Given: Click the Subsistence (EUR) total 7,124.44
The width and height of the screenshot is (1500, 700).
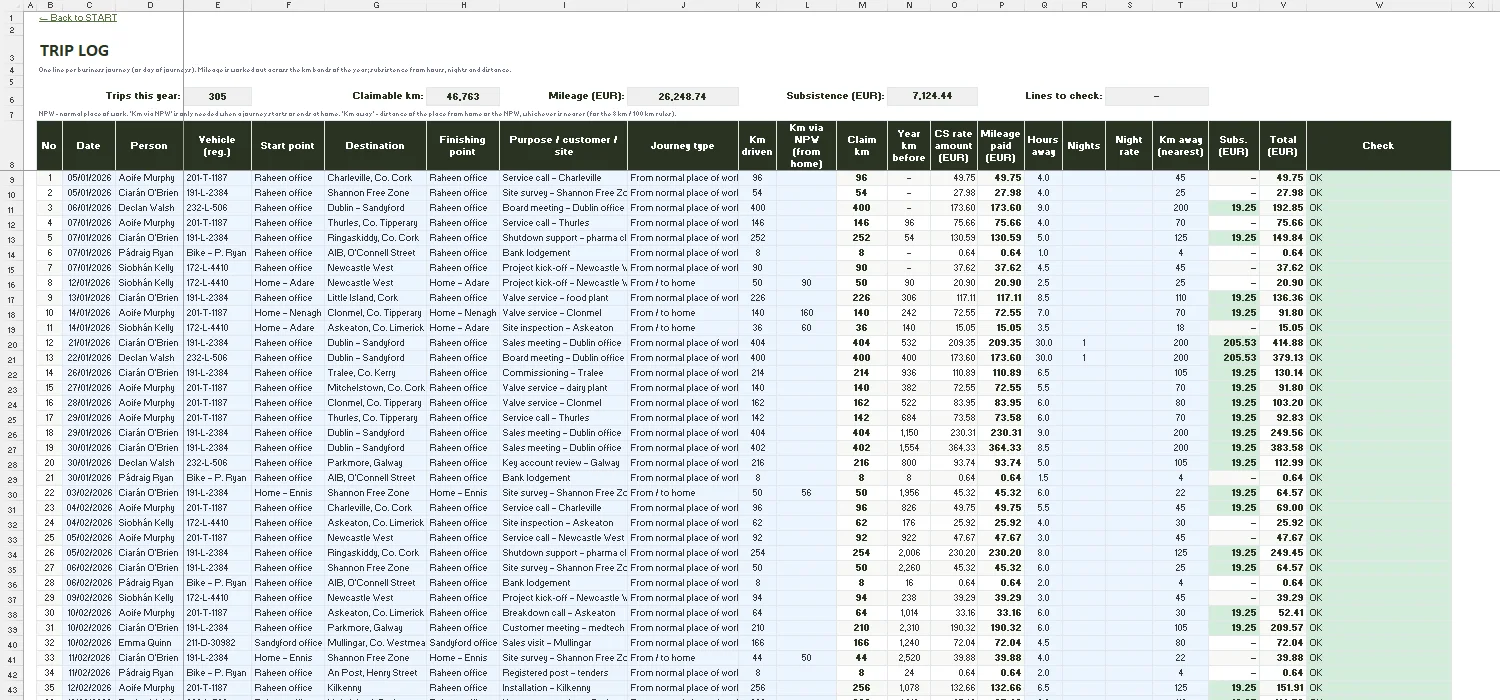Looking at the screenshot, I should click(932, 96).
